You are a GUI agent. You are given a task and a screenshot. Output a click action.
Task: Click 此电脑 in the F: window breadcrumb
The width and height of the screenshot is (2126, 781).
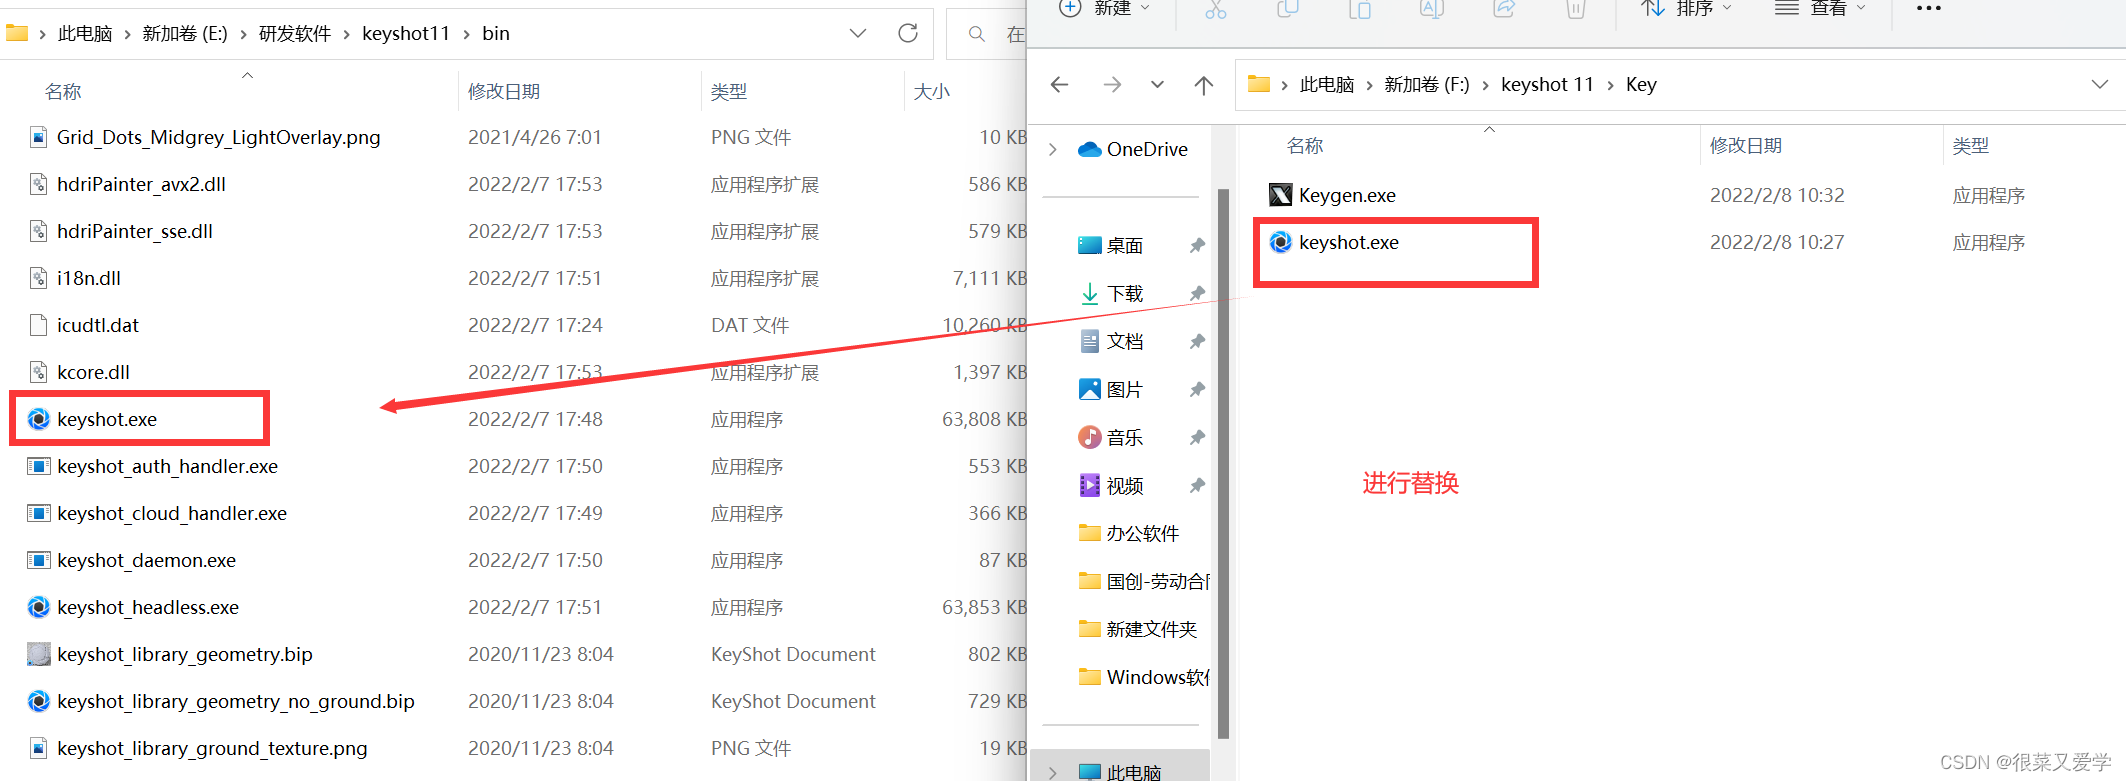[x=1326, y=85]
